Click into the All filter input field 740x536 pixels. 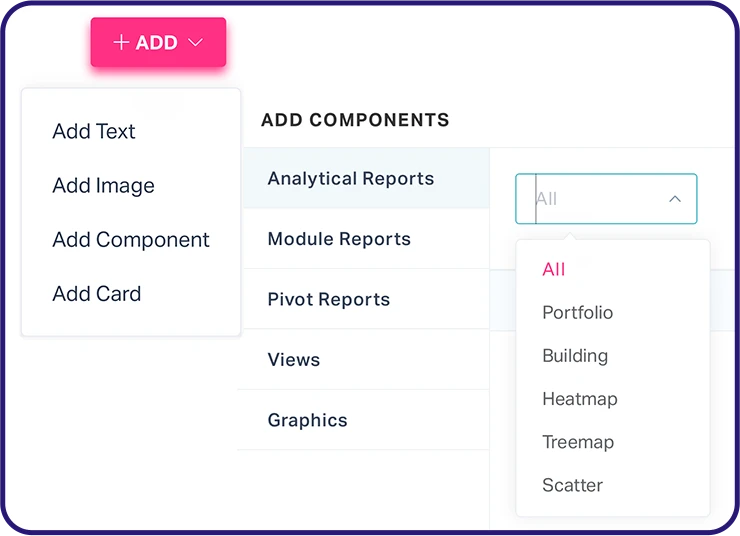[590, 199]
